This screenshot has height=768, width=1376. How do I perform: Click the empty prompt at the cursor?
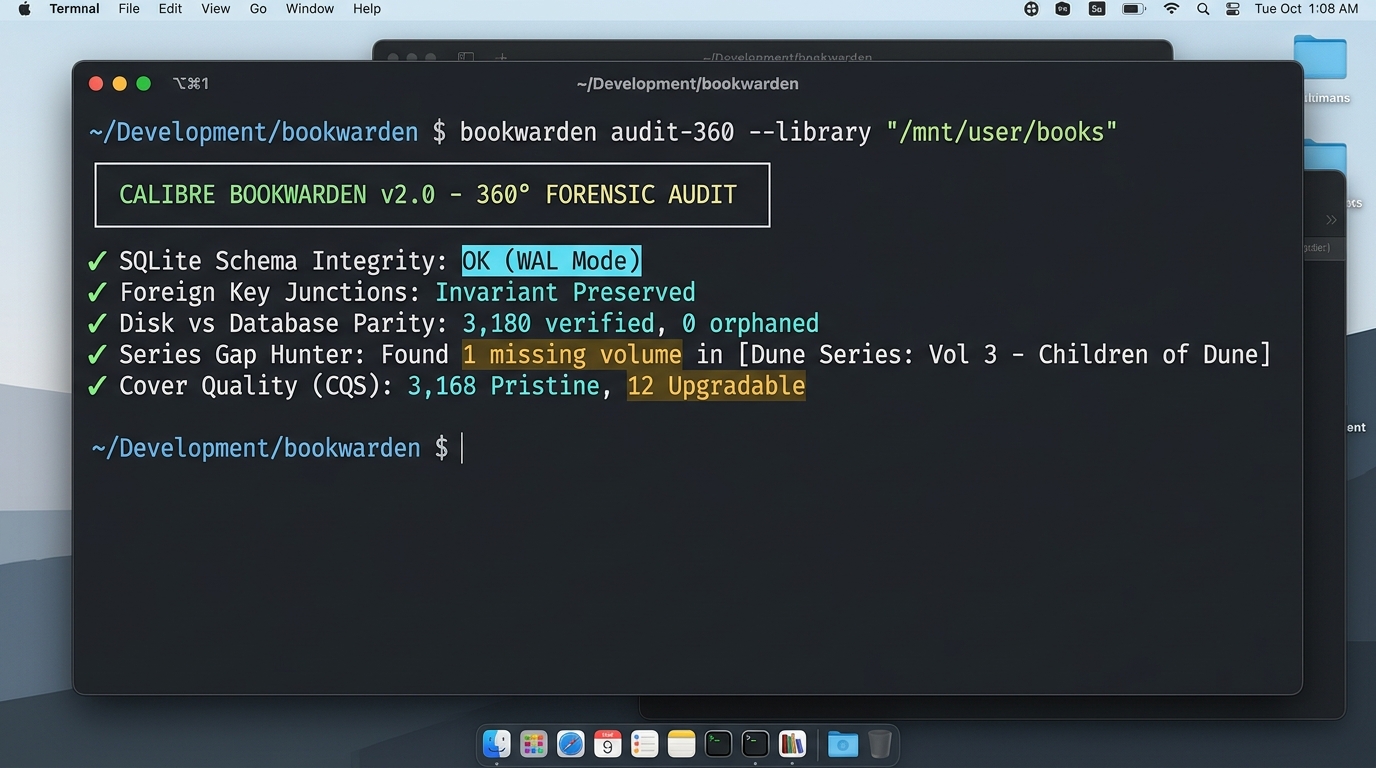(x=462, y=448)
